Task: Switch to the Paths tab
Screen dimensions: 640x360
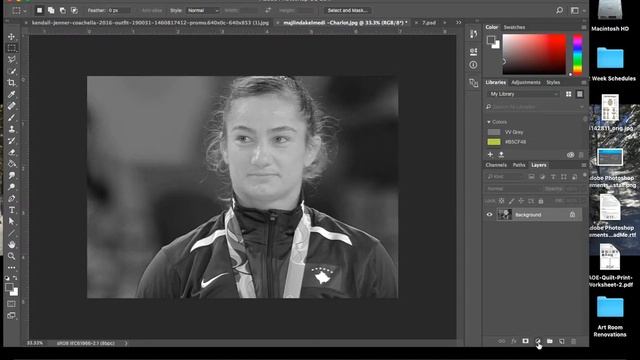Action: (x=519, y=165)
